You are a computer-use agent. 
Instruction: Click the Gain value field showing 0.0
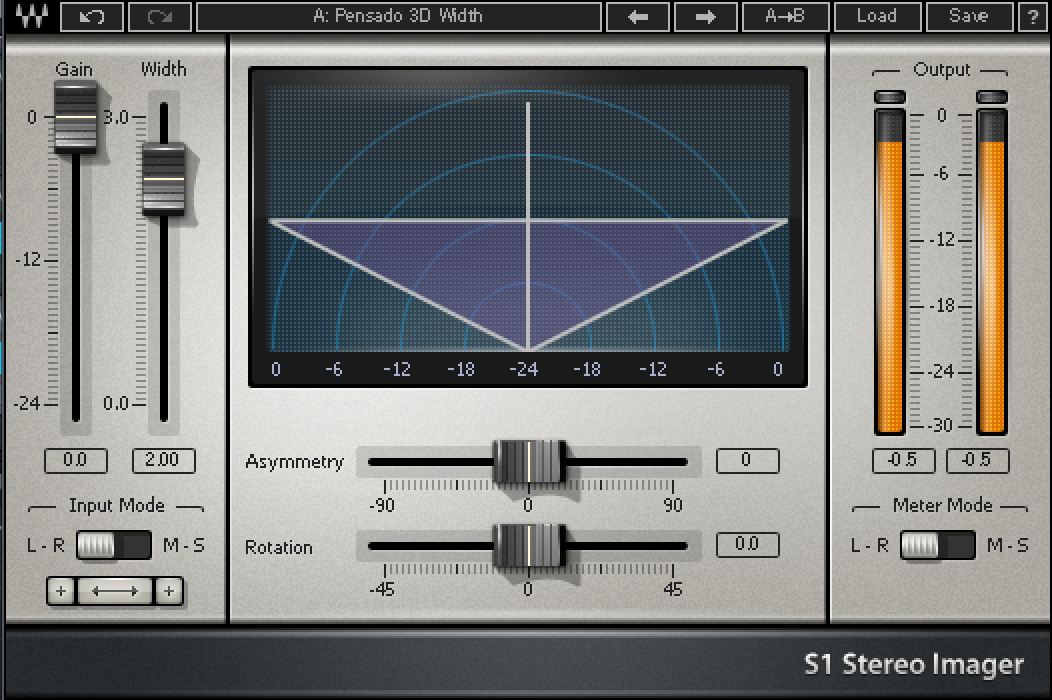click(75, 460)
